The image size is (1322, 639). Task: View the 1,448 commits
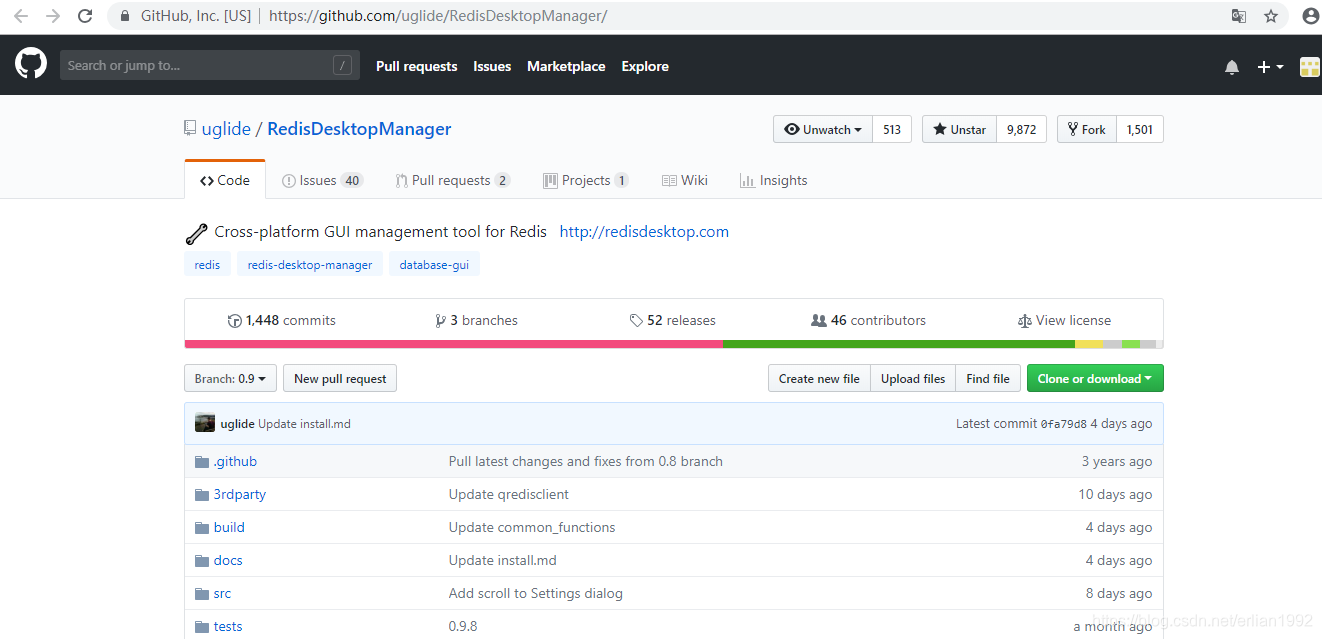[x=282, y=321]
